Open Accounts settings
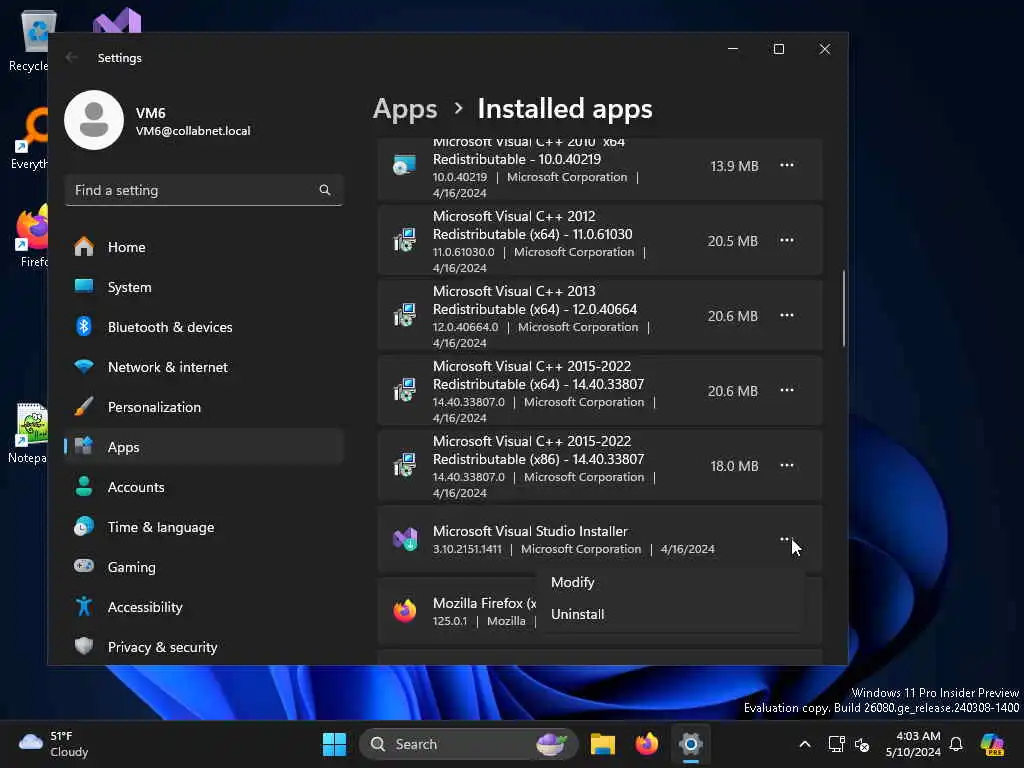1024x768 pixels. pos(204,487)
